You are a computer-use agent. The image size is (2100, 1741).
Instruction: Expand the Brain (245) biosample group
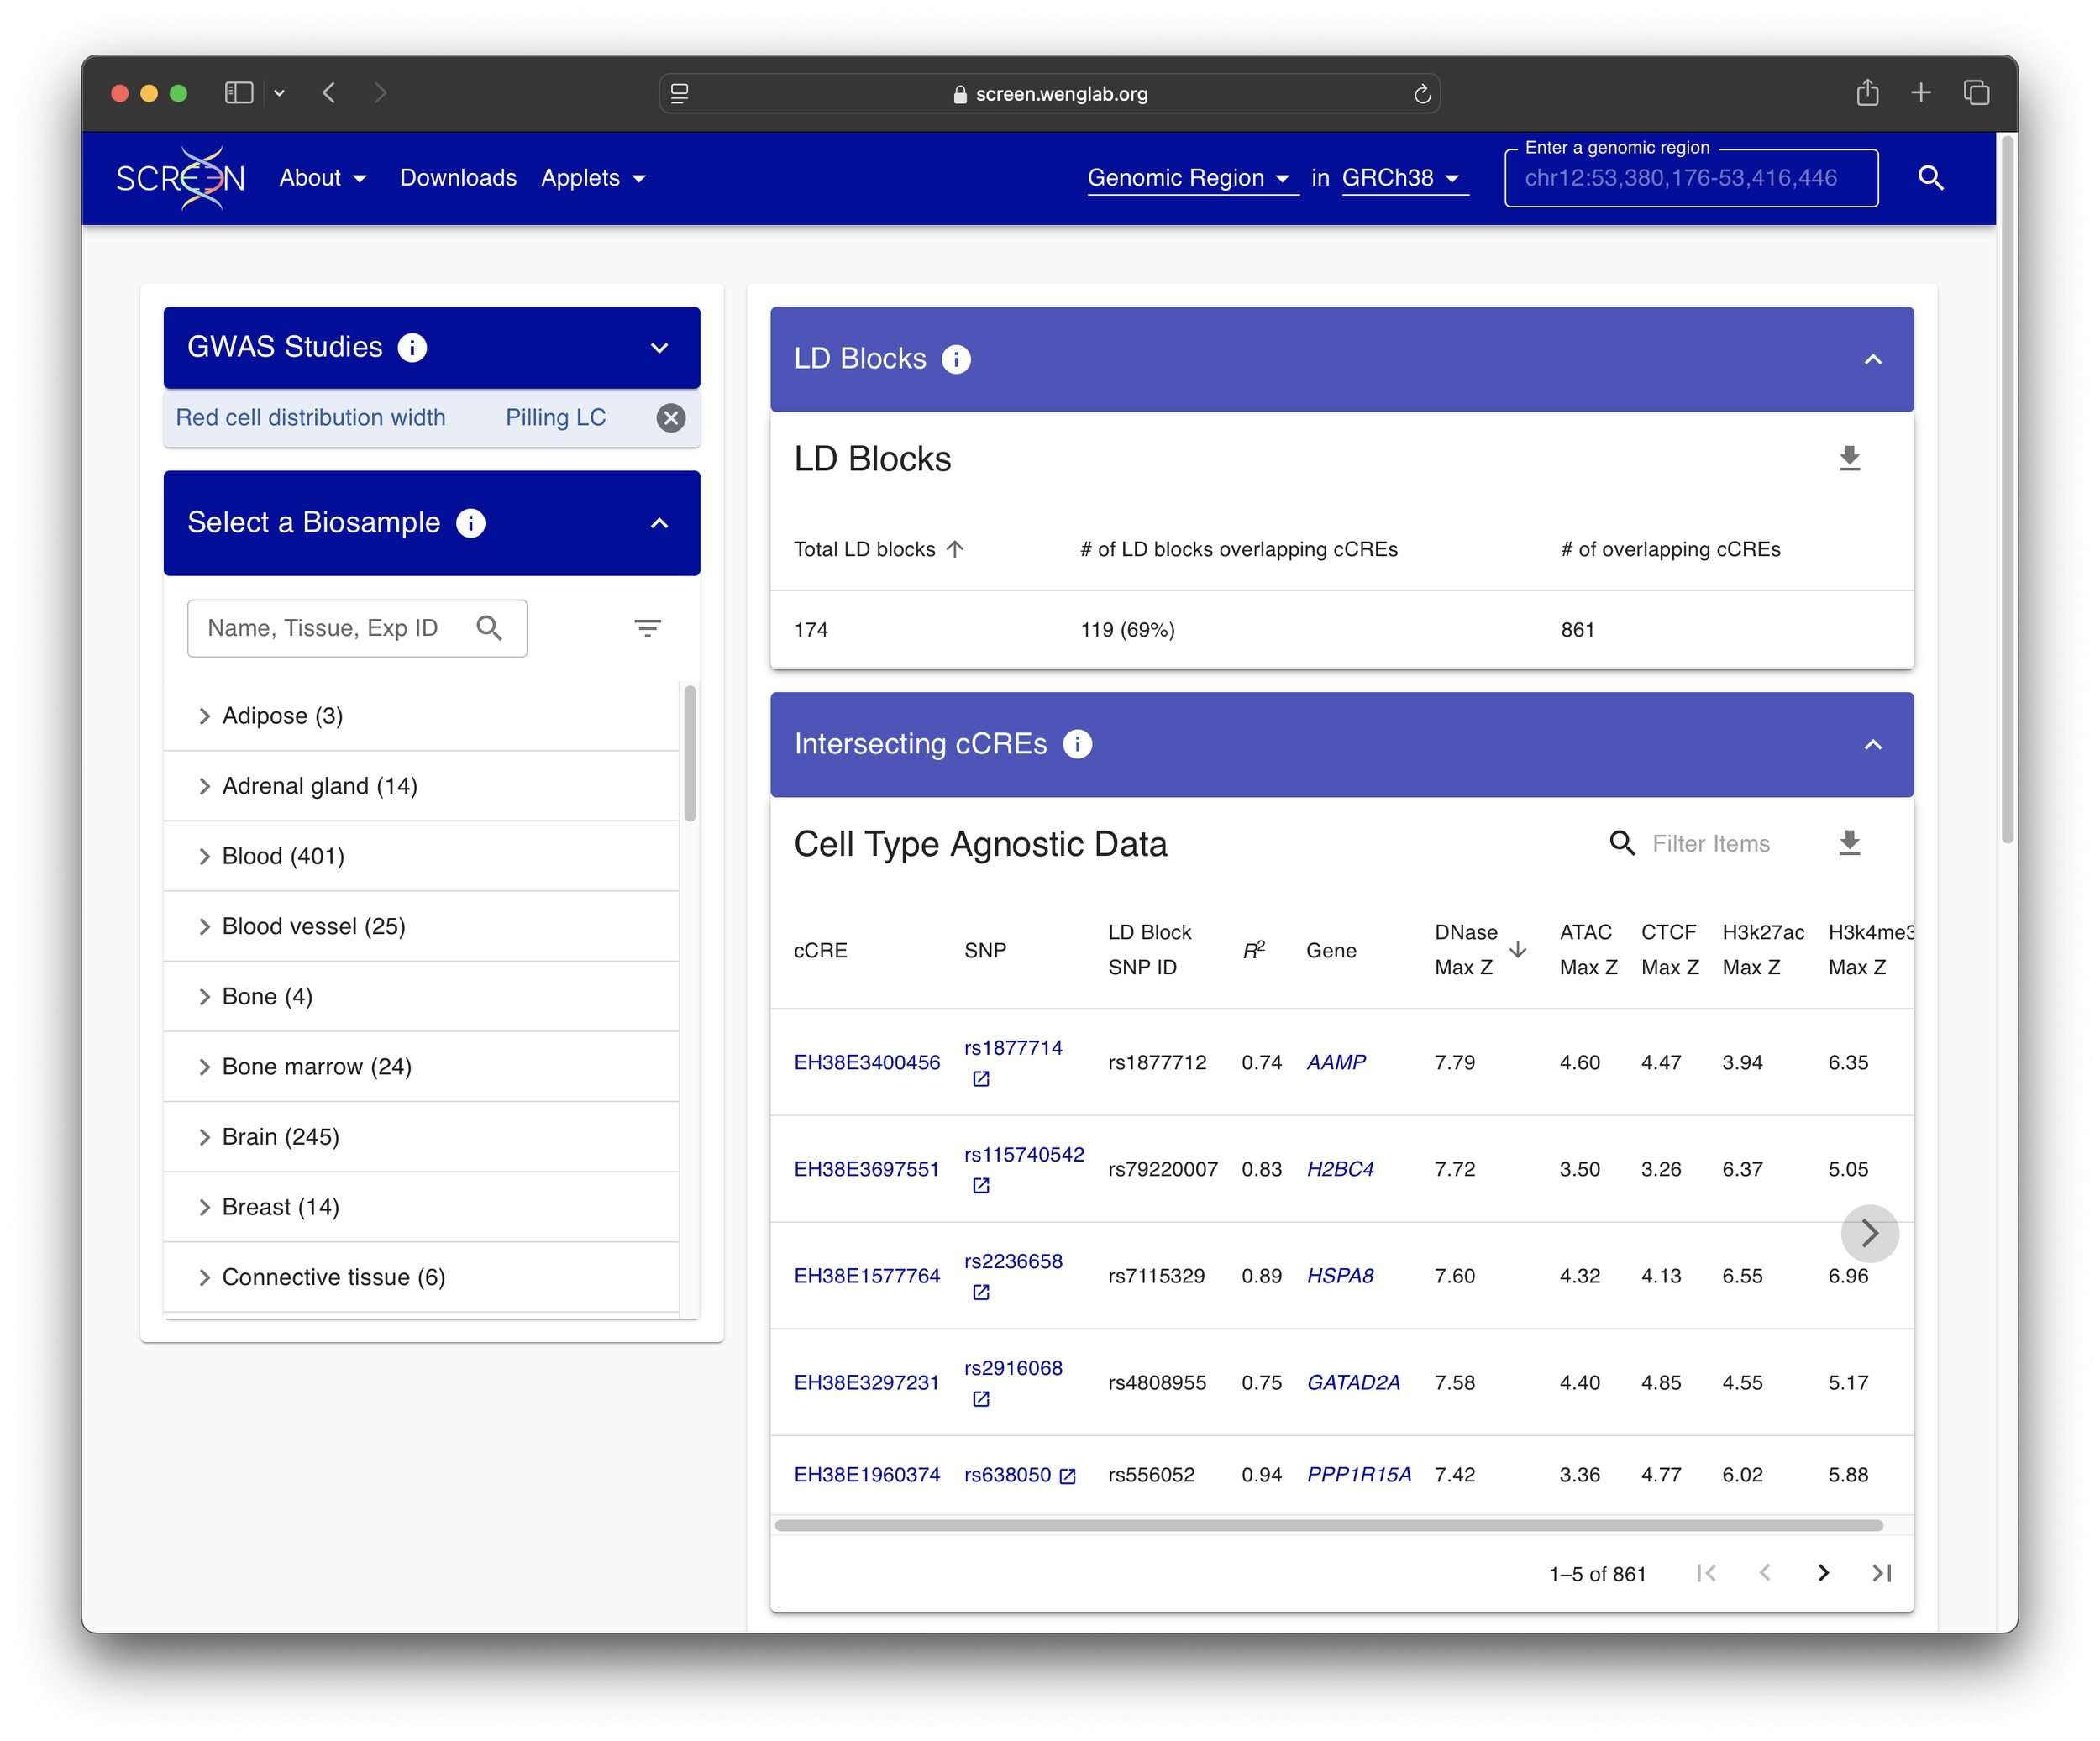tap(422, 1137)
